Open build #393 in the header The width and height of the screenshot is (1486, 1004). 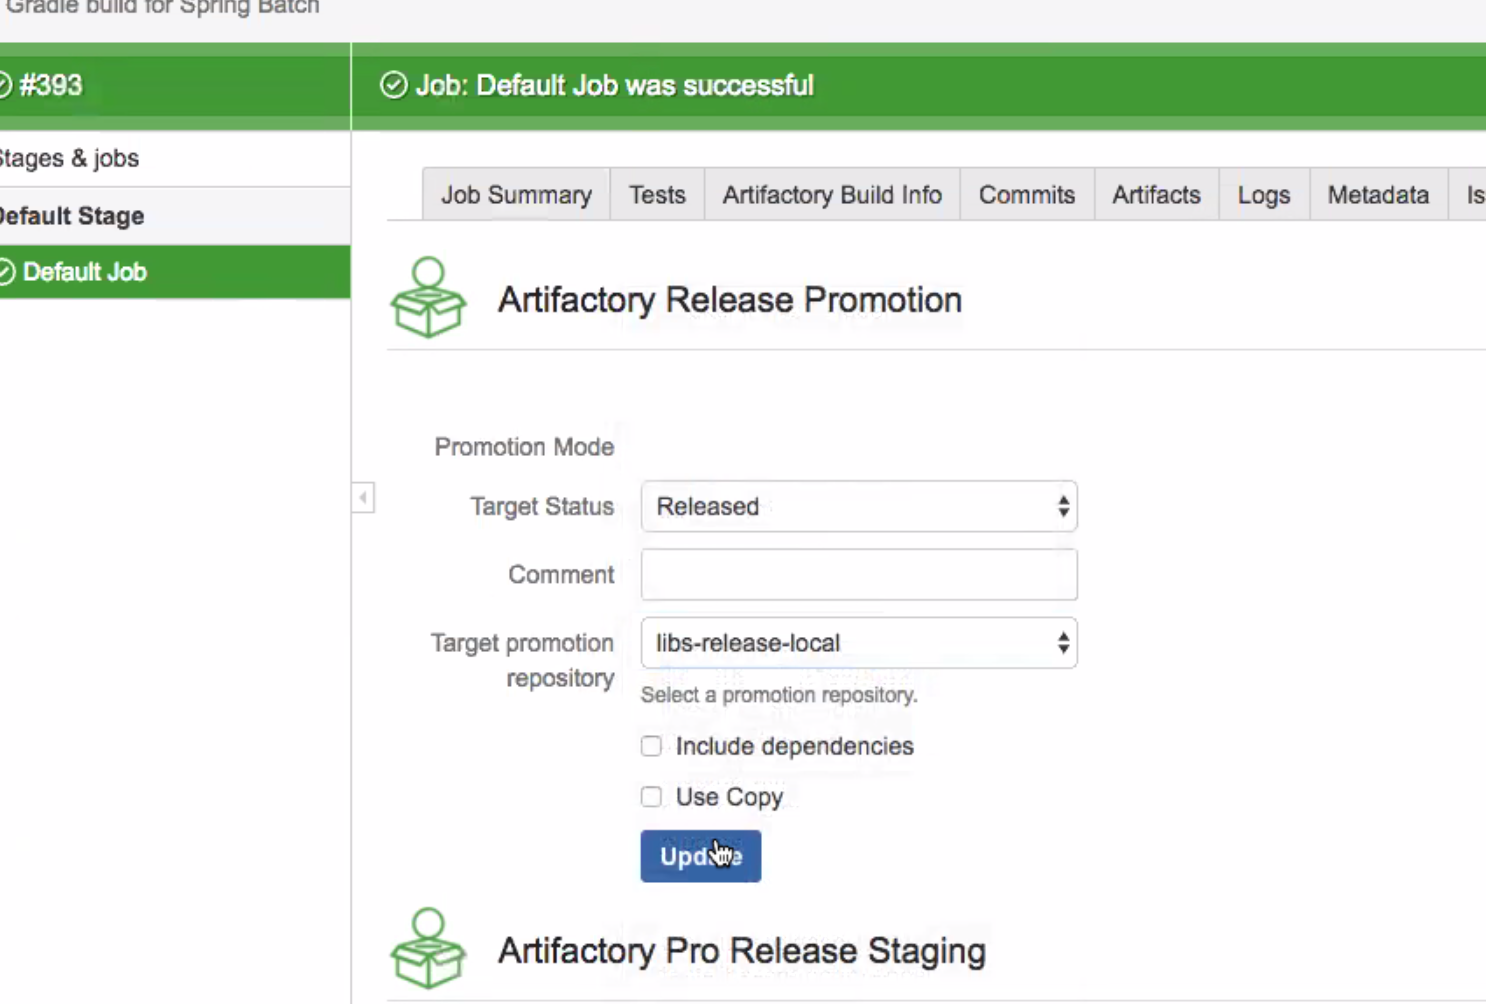click(x=50, y=85)
